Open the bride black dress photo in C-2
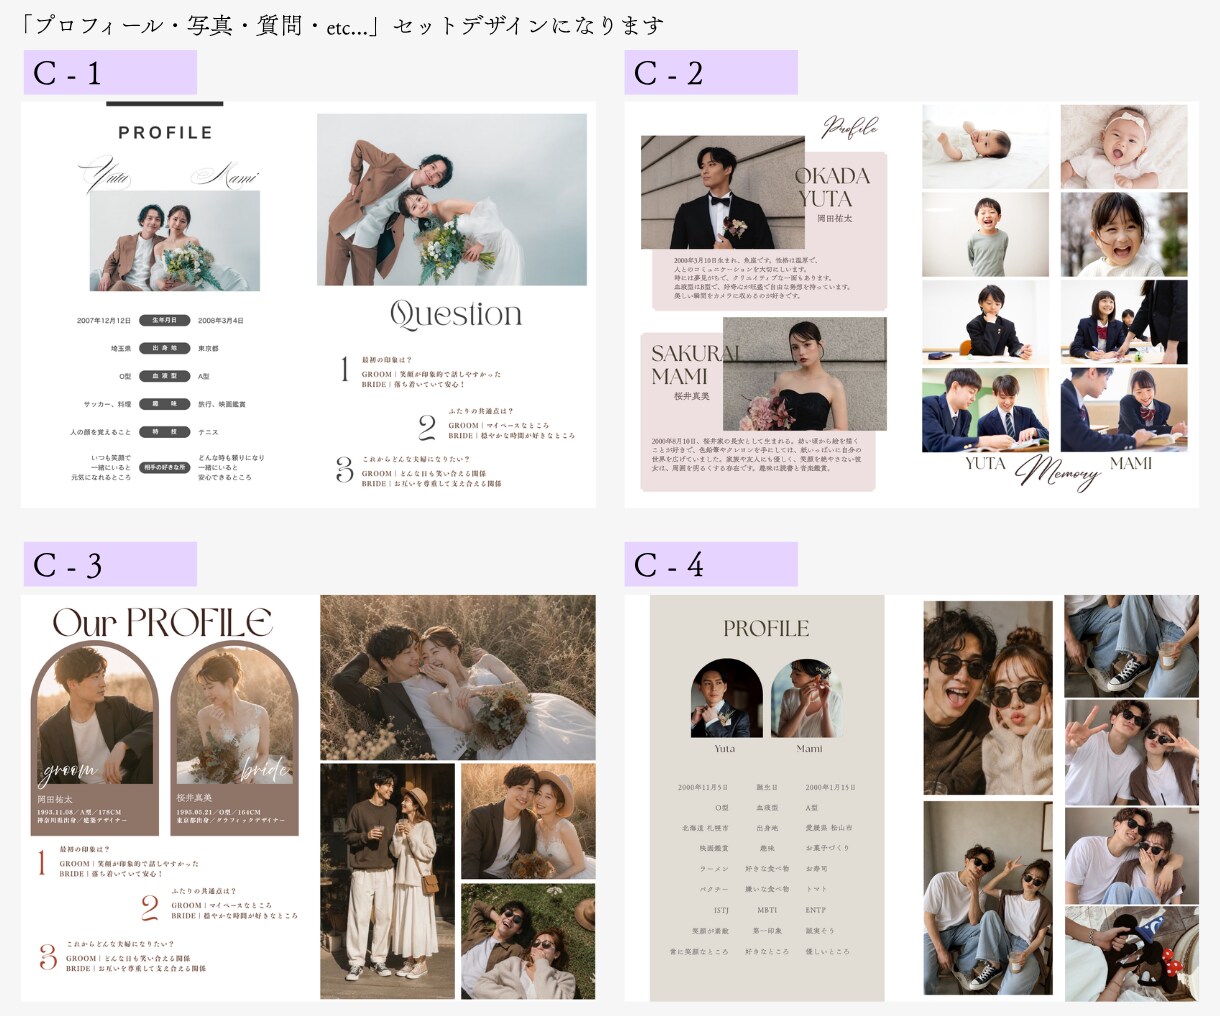 click(x=804, y=374)
